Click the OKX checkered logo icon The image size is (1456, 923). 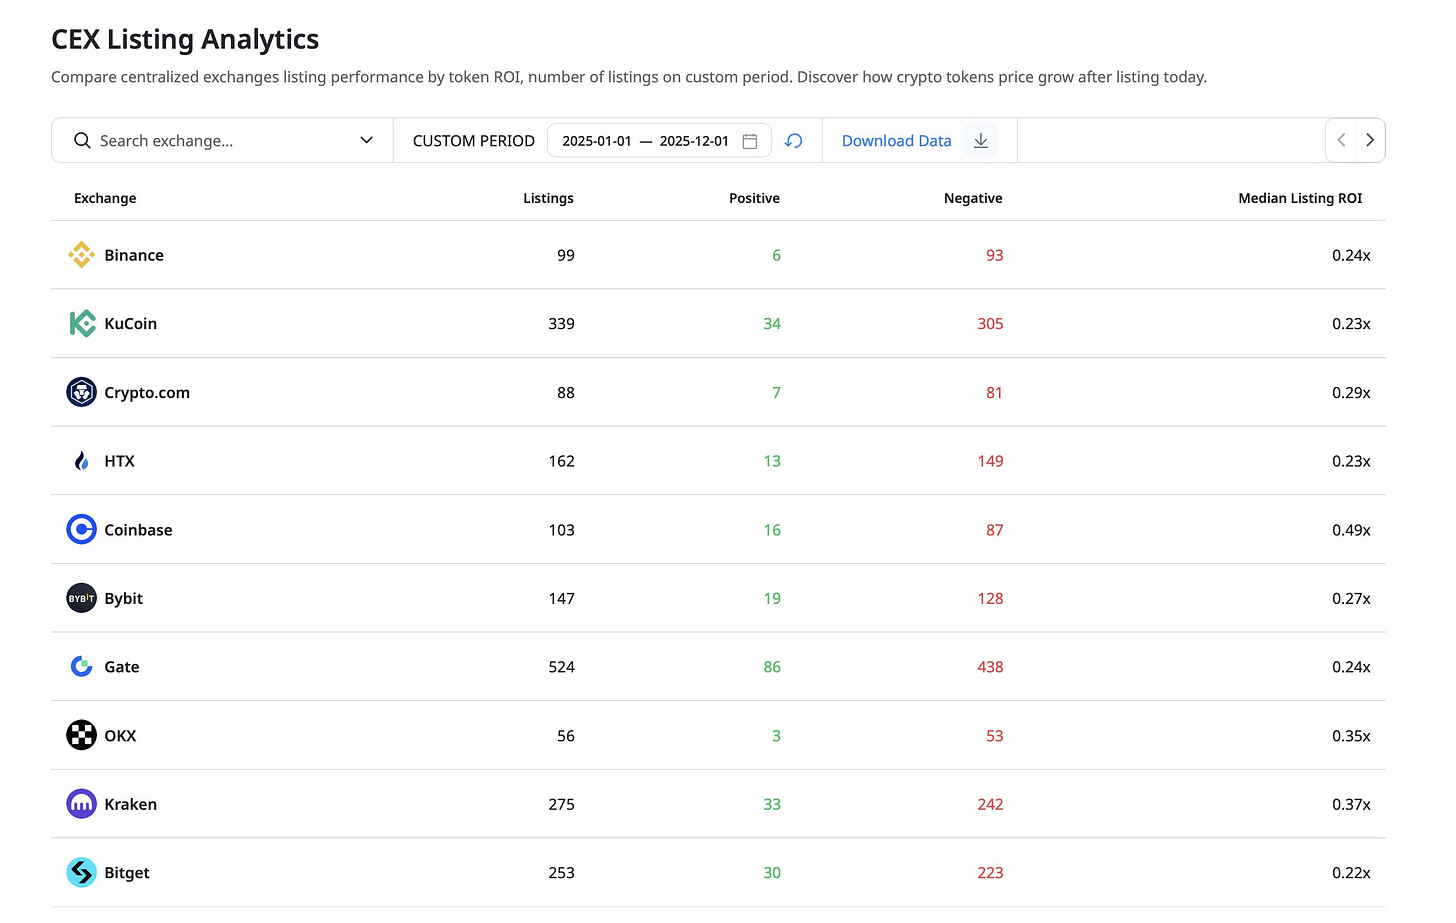(81, 736)
